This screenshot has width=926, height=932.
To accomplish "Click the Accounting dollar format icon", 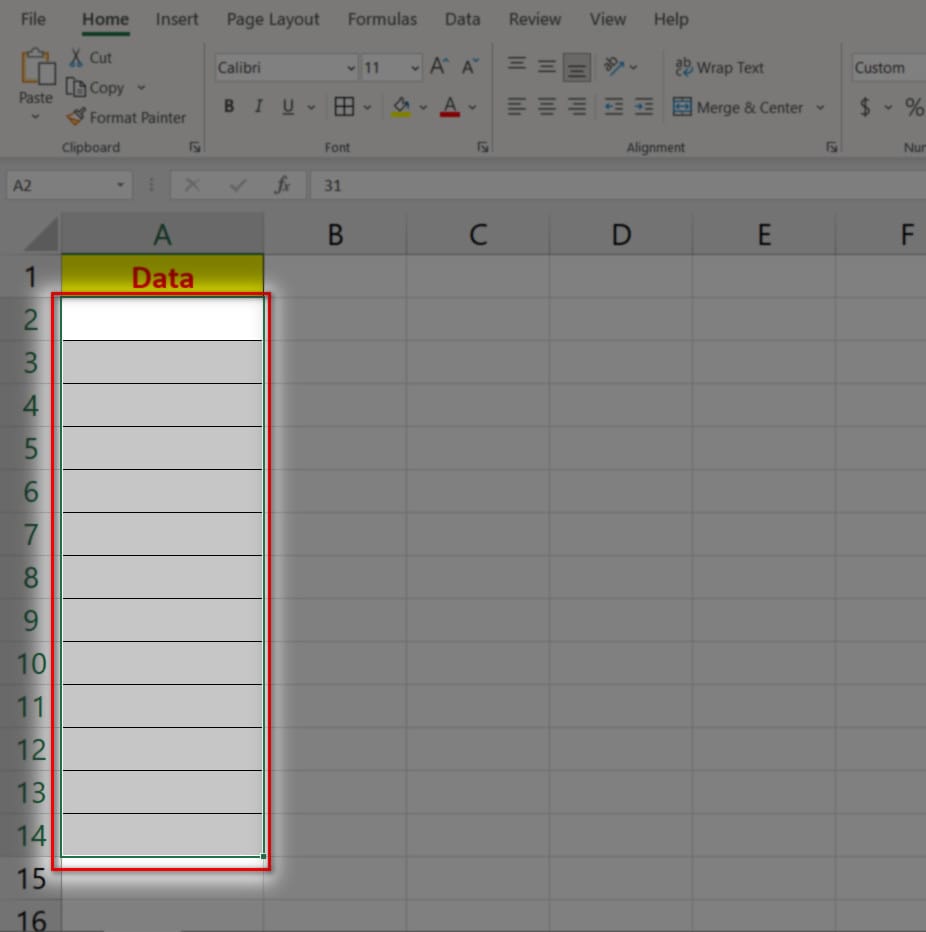I will (x=865, y=107).
